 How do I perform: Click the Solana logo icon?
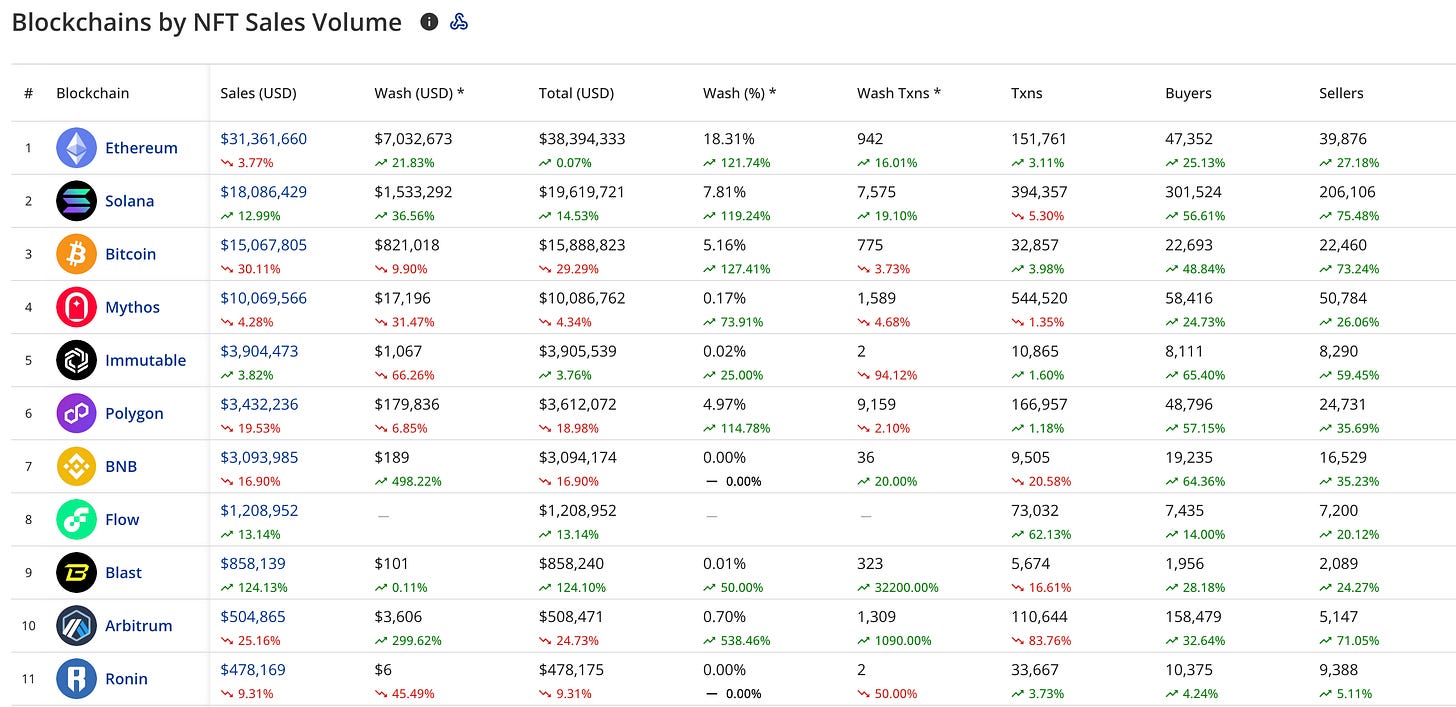pyautogui.click(x=76, y=201)
